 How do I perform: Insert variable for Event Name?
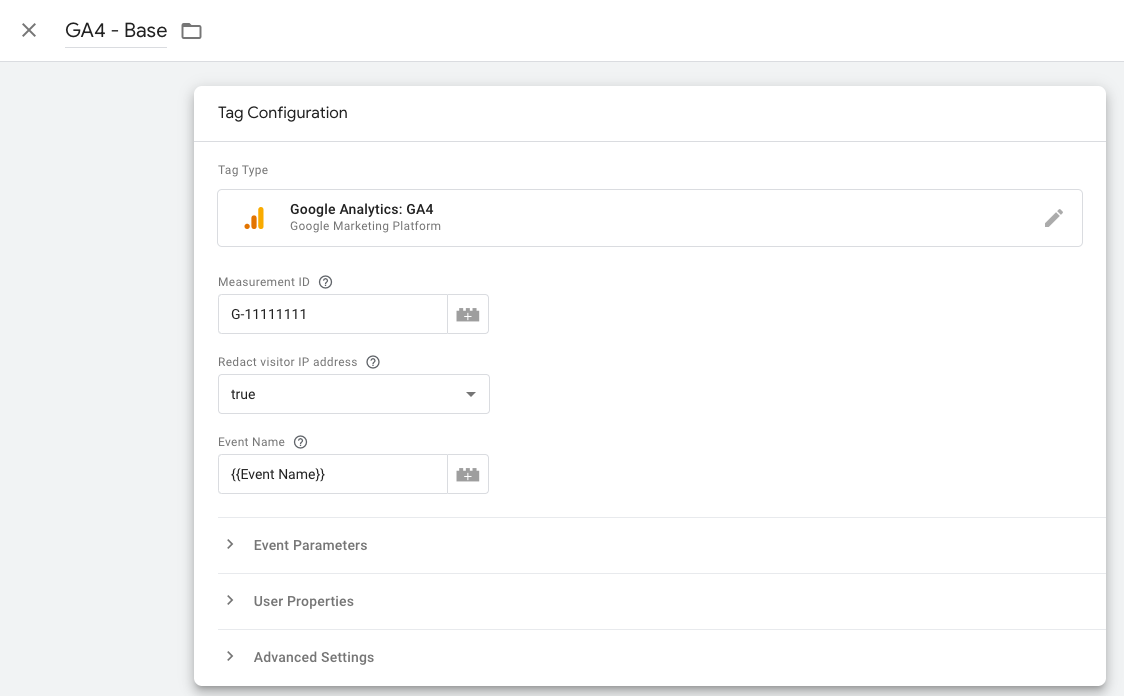pyautogui.click(x=468, y=474)
